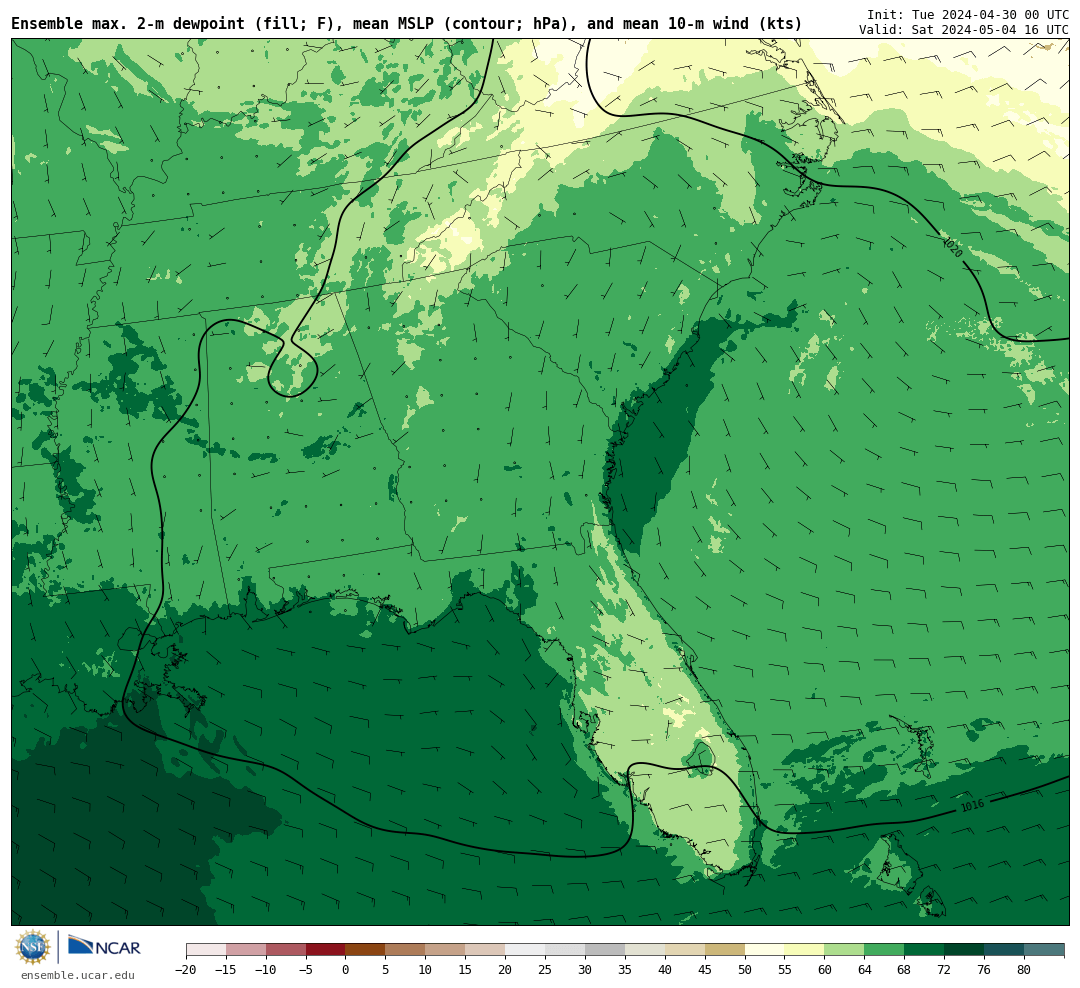Pick the -10 to -5 rose legend swatch
The image size is (1080, 988).
coord(286,950)
